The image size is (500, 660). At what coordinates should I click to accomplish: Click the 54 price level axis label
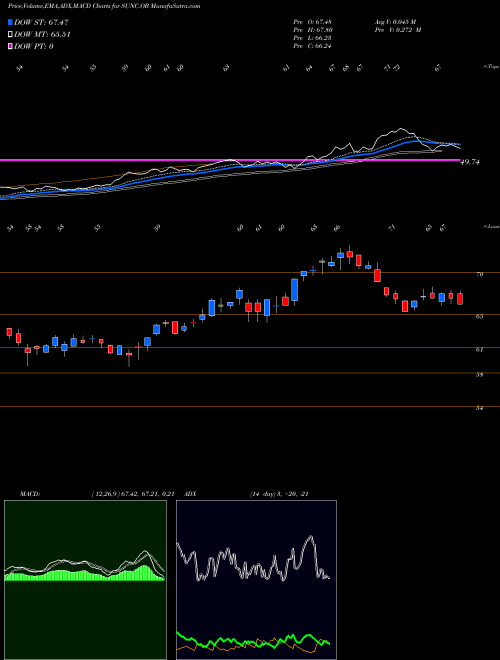[x=479, y=408]
